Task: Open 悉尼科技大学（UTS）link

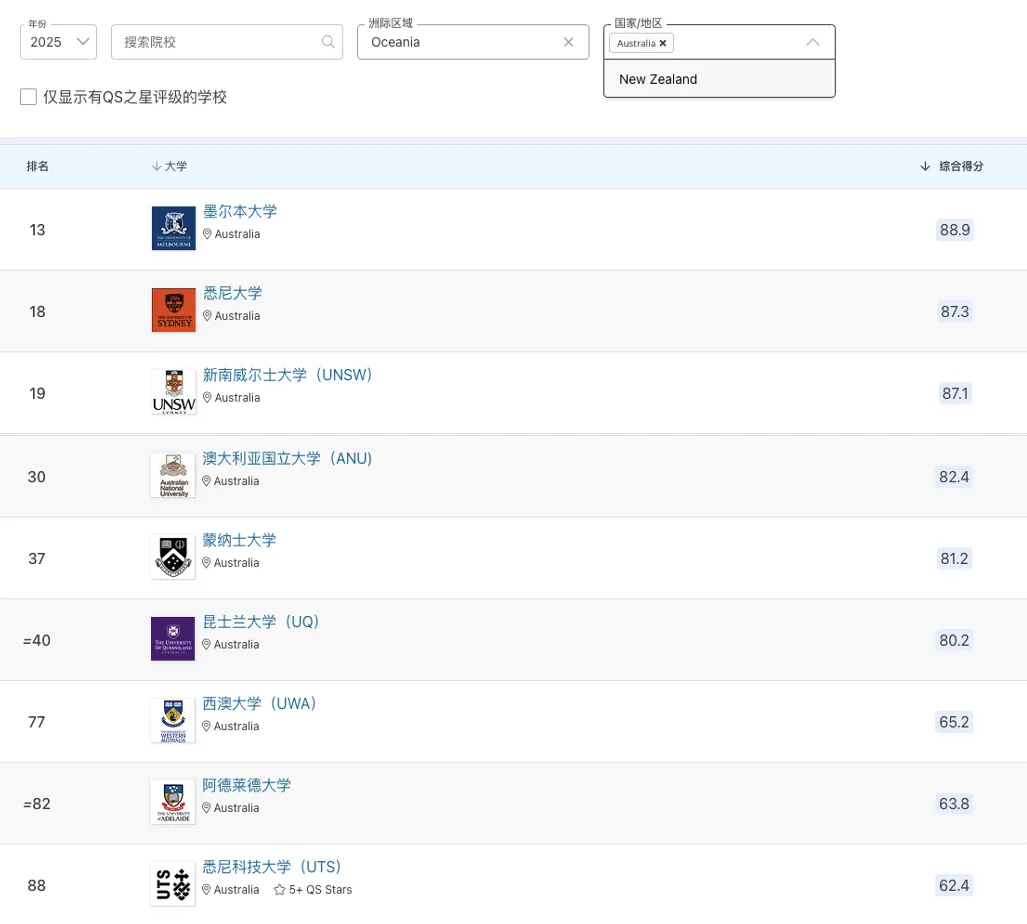Action: click(x=272, y=868)
